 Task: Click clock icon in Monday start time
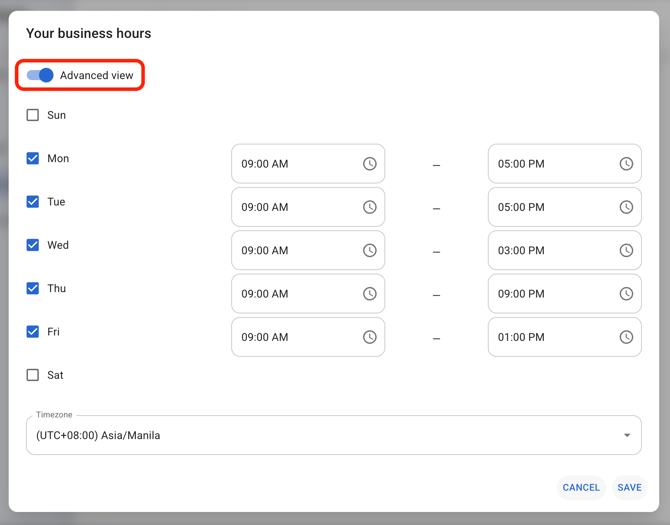pyautogui.click(x=369, y=164)
